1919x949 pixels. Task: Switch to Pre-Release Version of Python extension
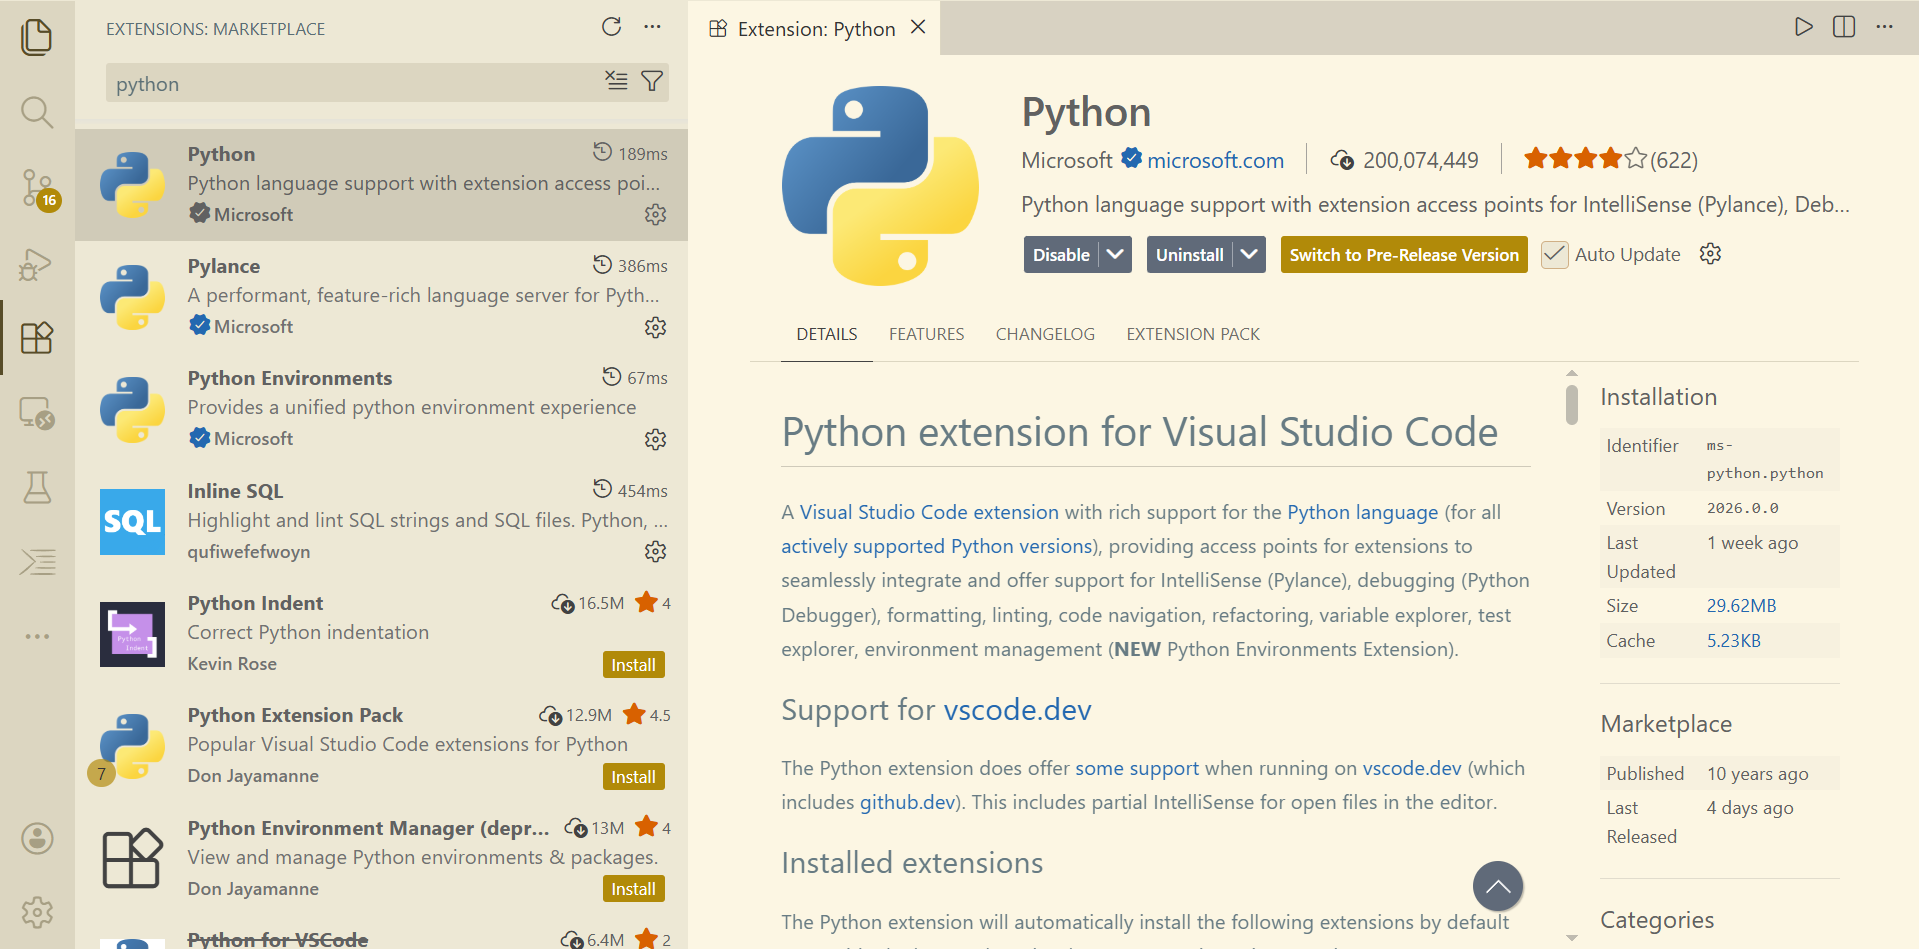1402,254
